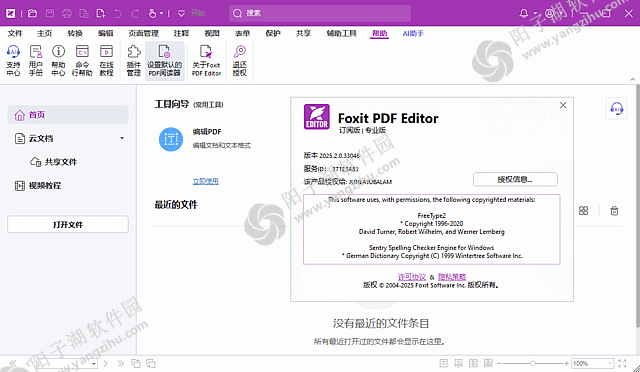The image size is (640, 372).
Task: Click the Redo arrow in title bar
Action: (x=135, y=13)
